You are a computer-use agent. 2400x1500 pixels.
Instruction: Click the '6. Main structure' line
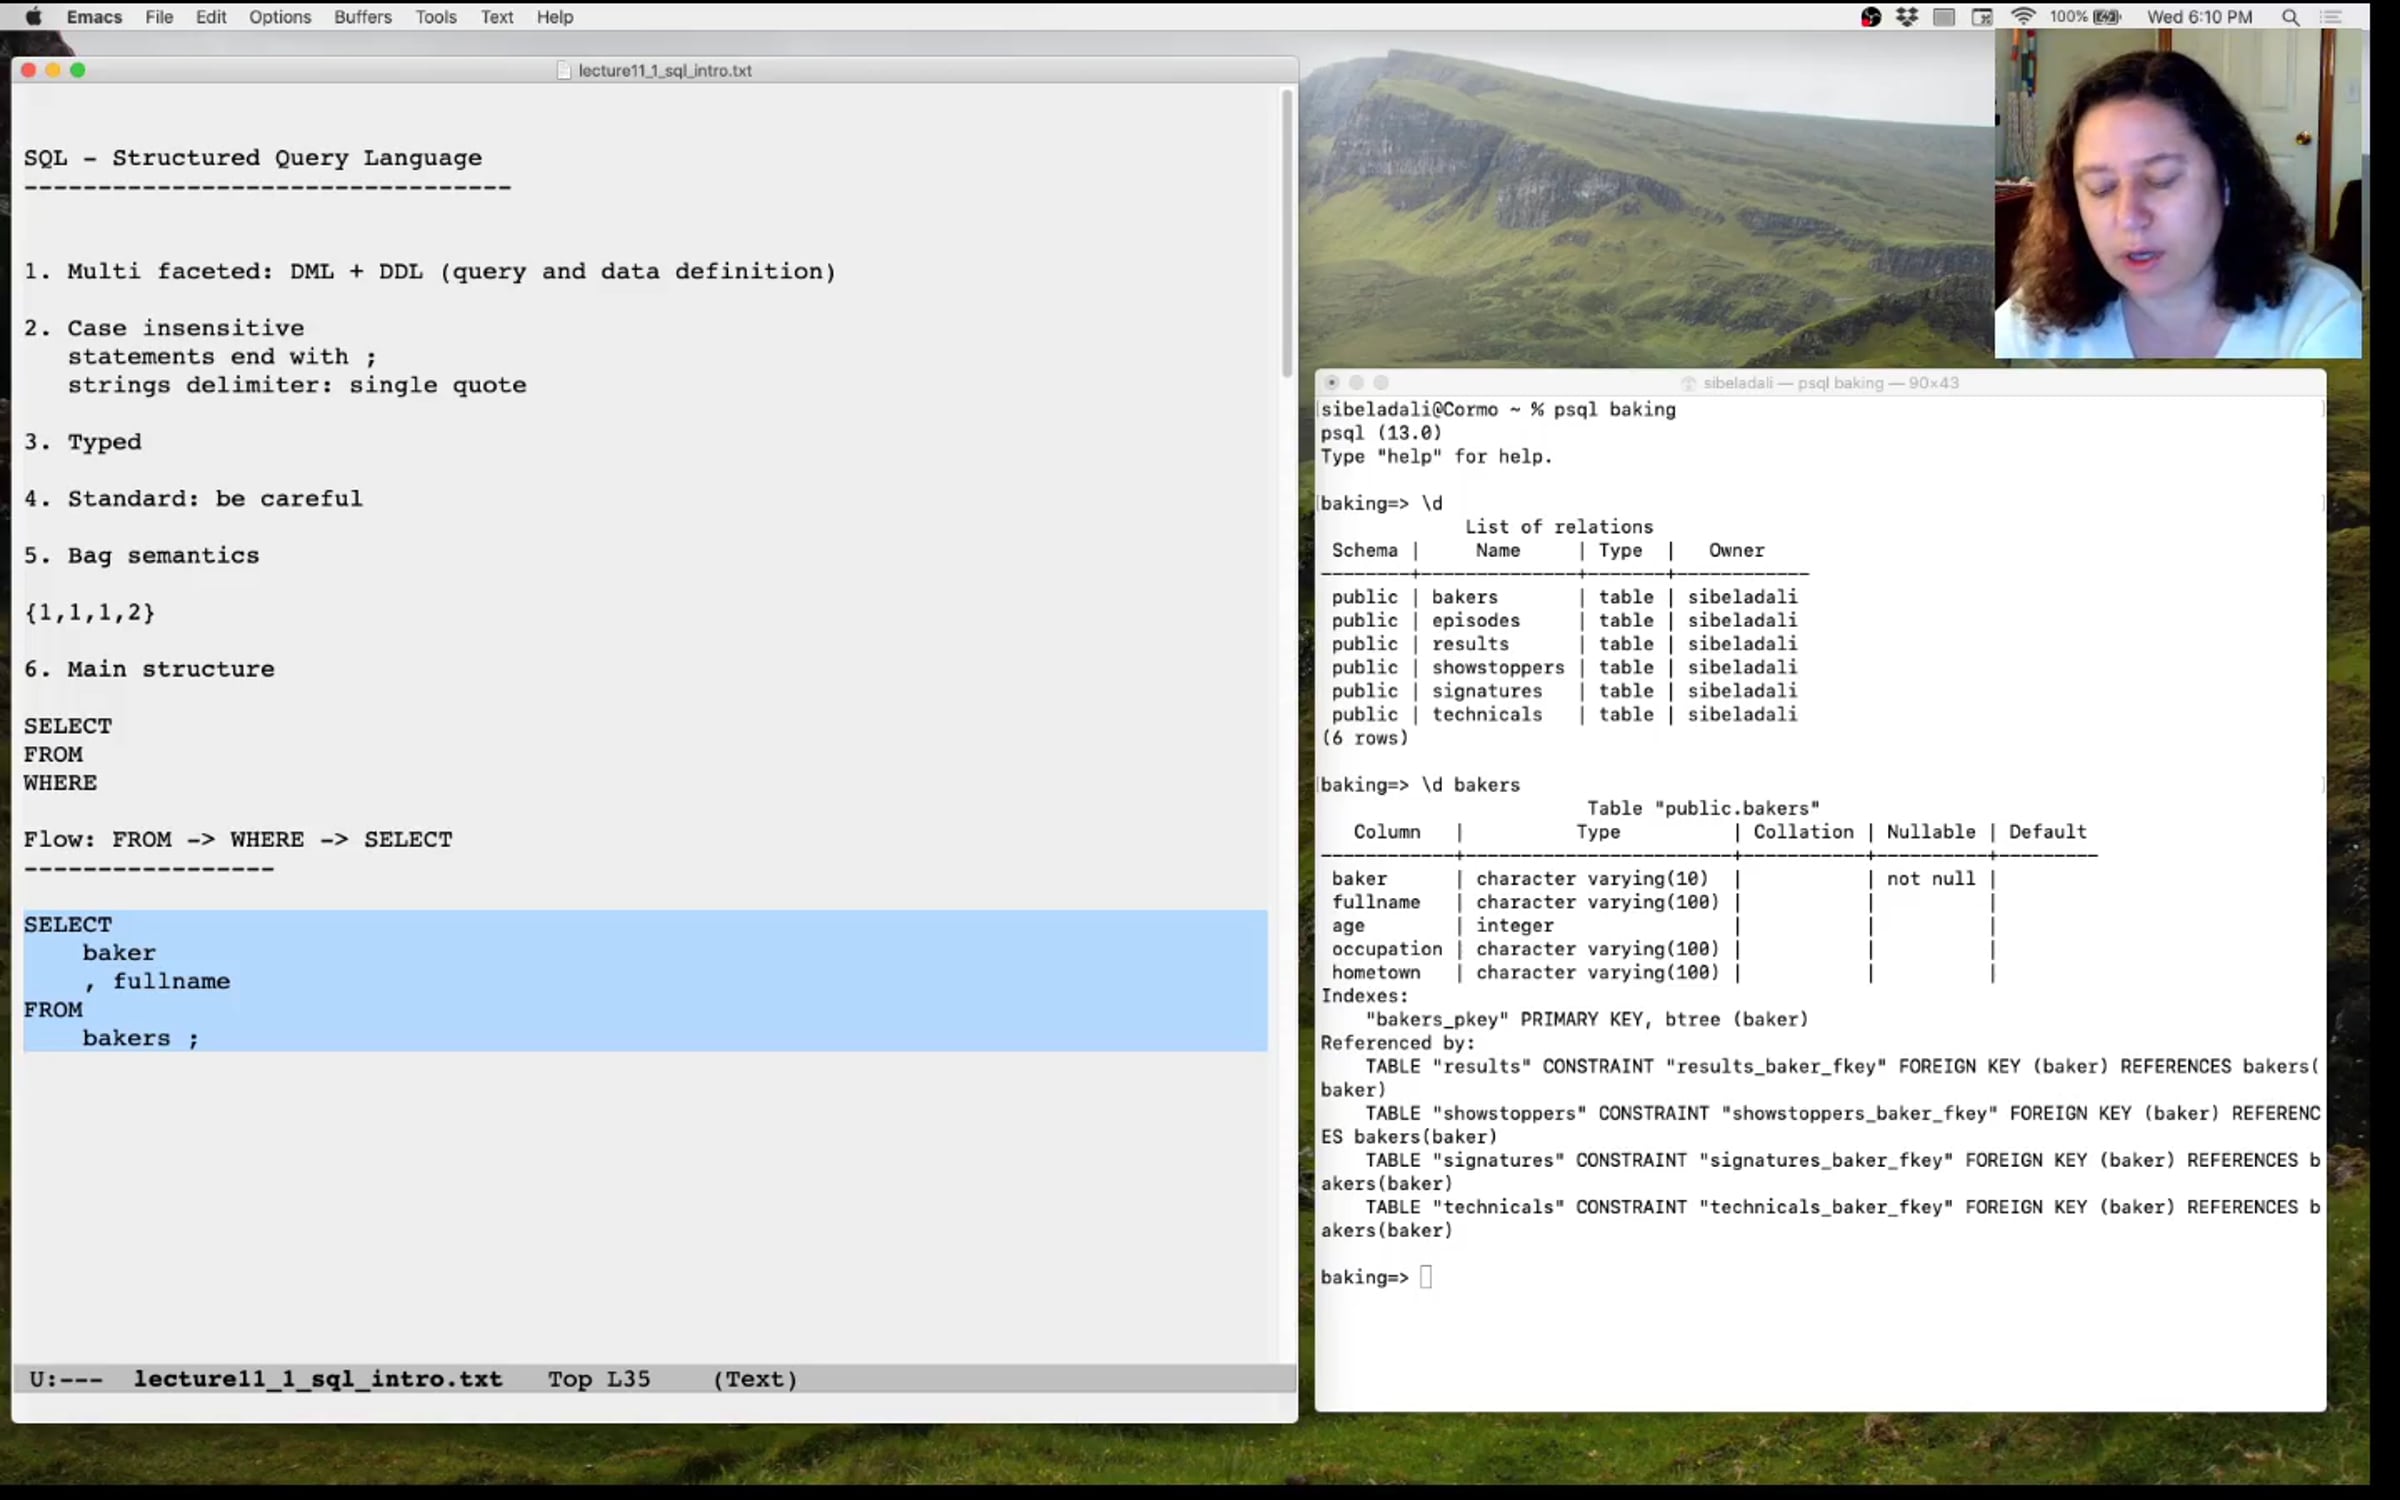tap(149, 670)
